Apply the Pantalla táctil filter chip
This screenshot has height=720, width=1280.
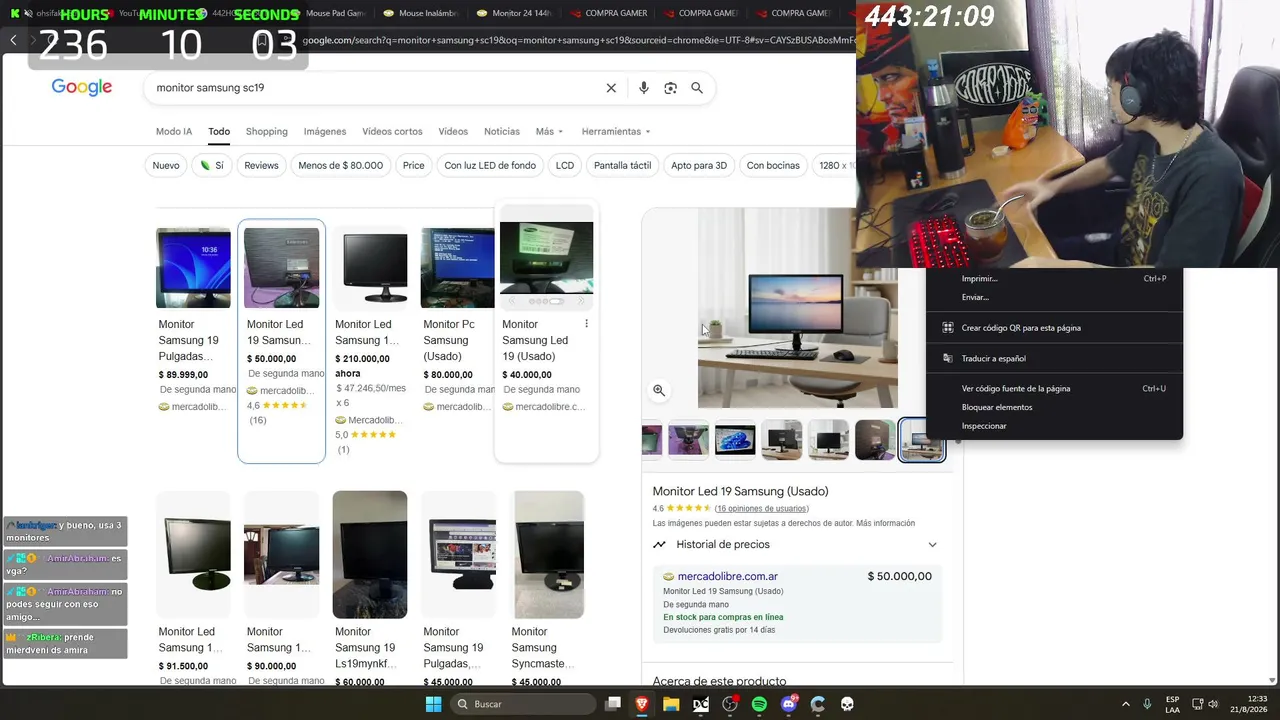[x=622, y=166]
